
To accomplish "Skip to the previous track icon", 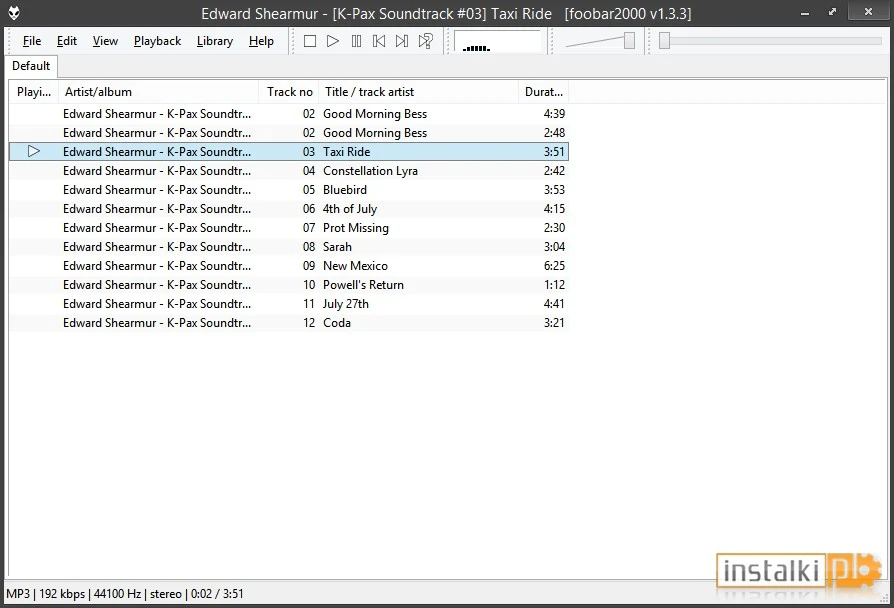I will 378,41.
